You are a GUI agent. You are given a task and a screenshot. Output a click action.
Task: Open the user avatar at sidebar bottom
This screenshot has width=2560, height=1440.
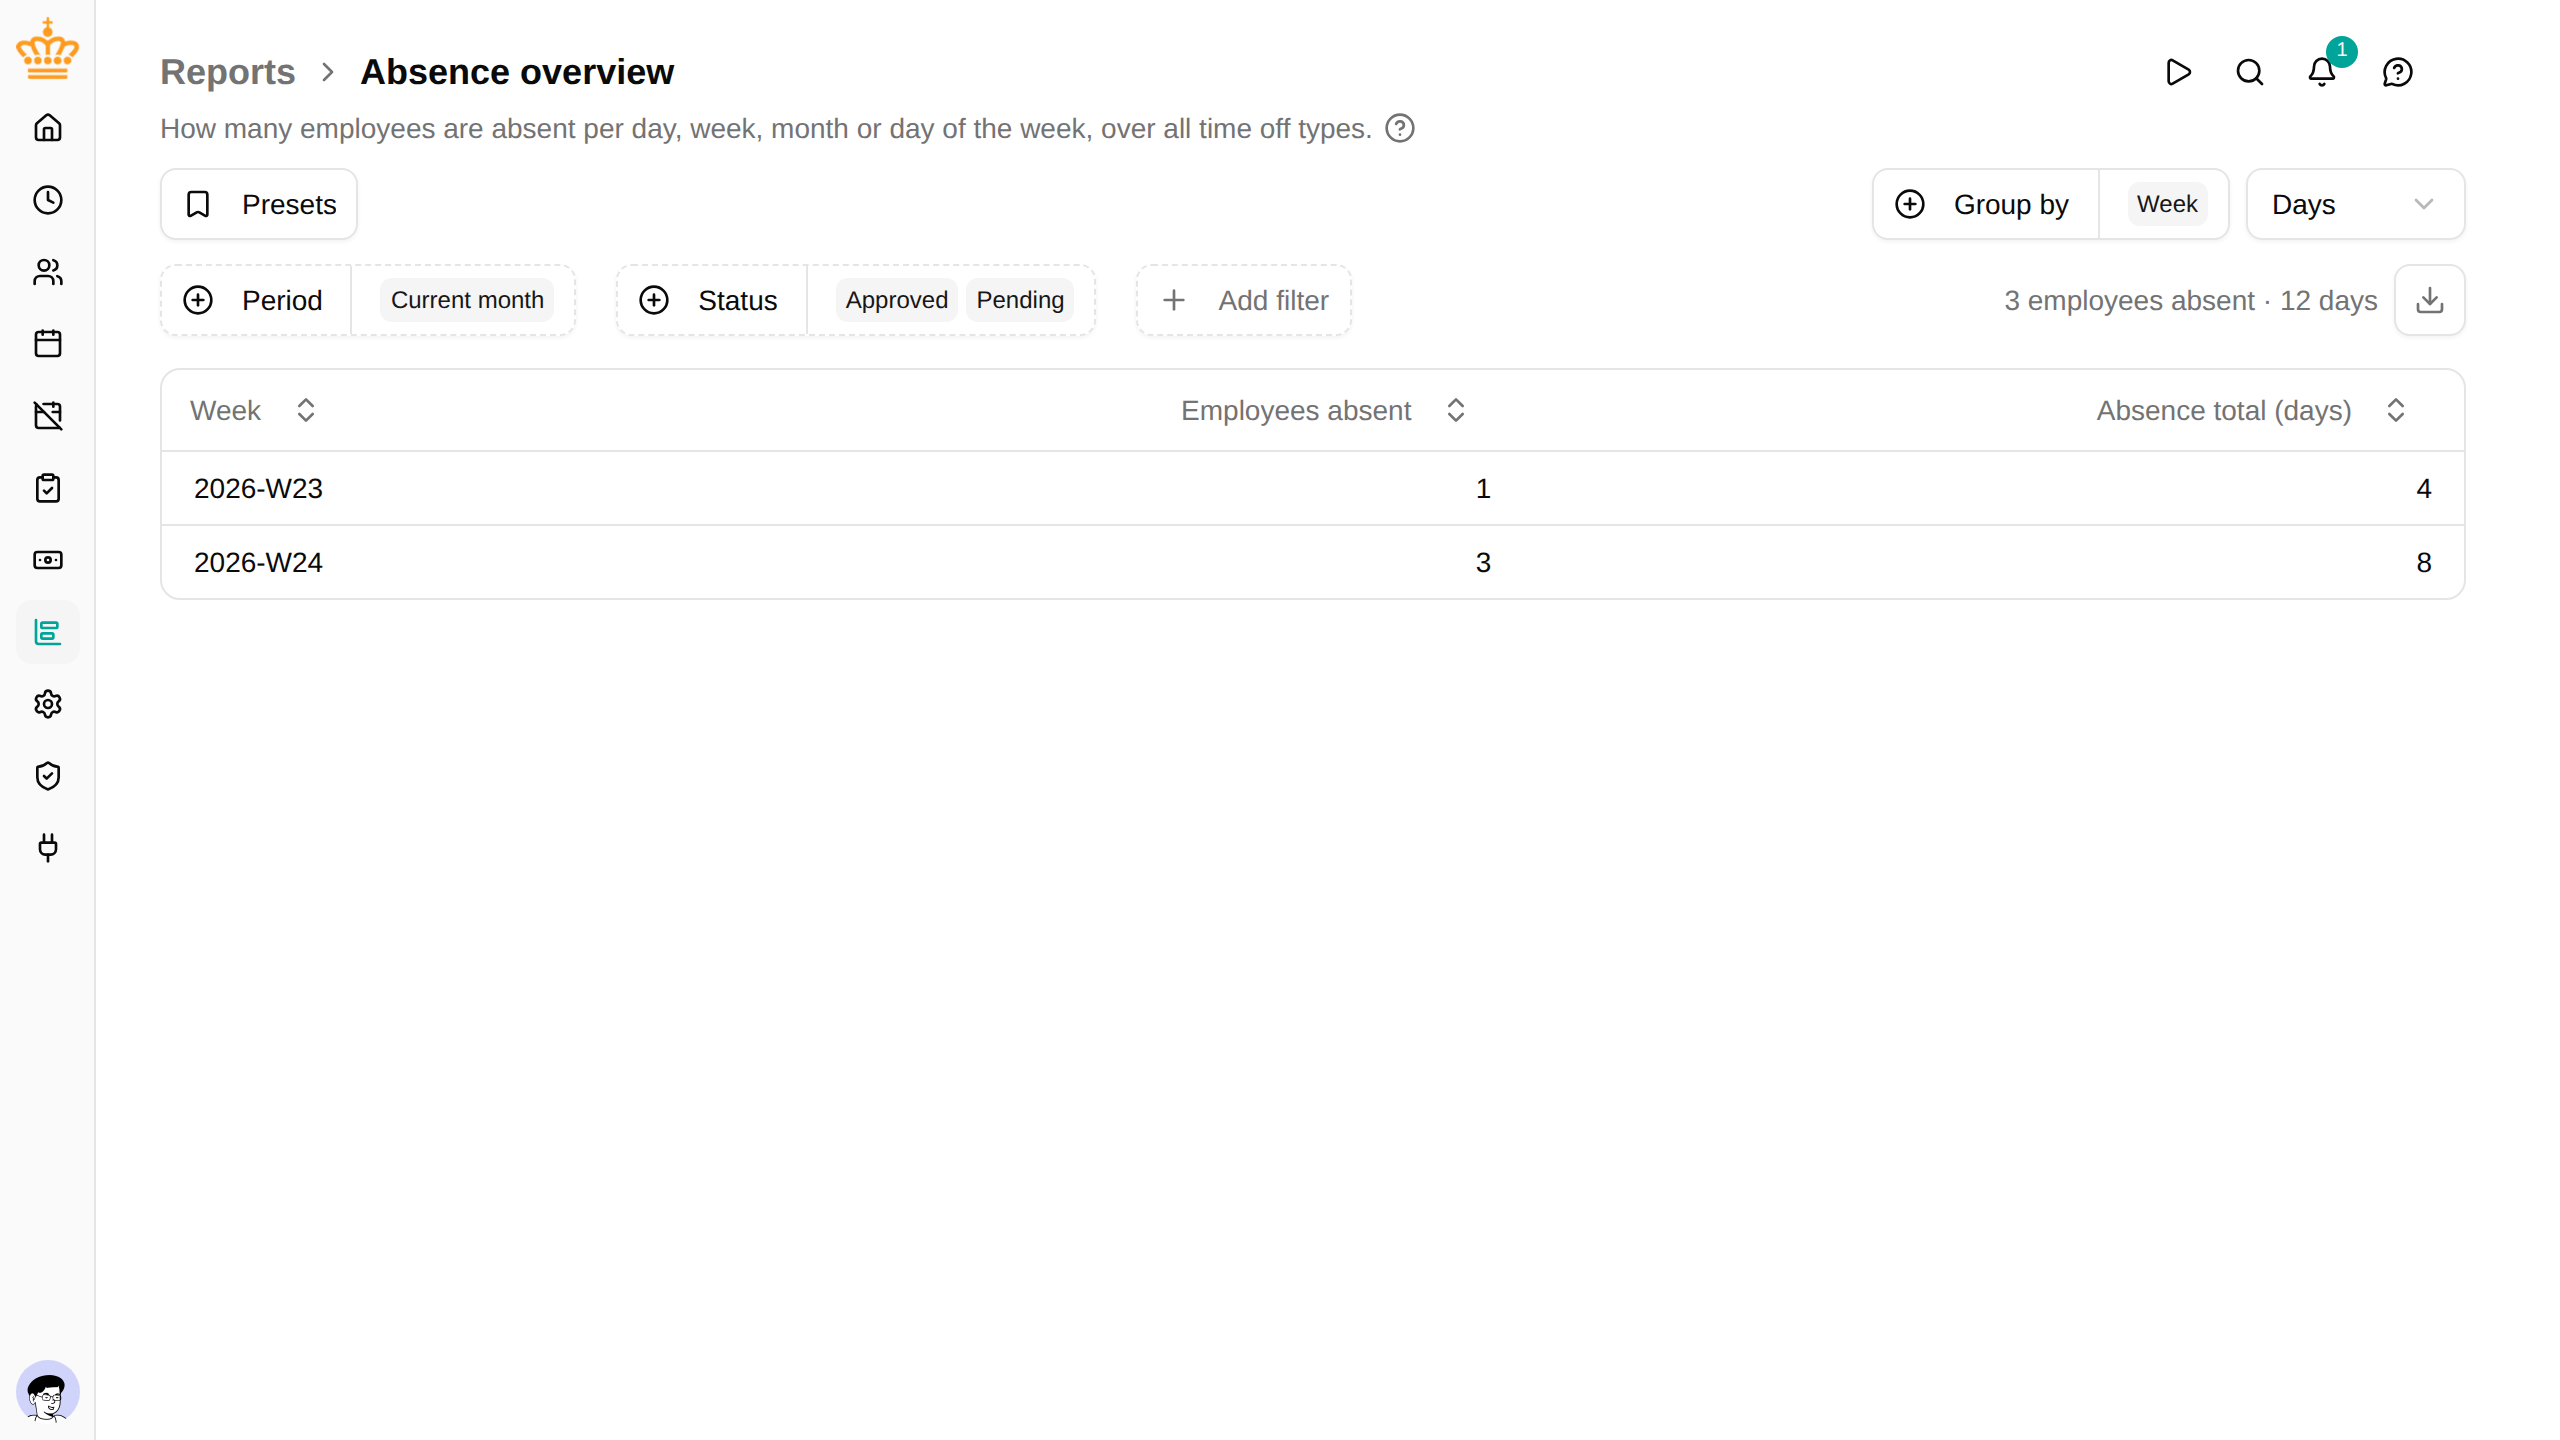[x=47, y=1391]
